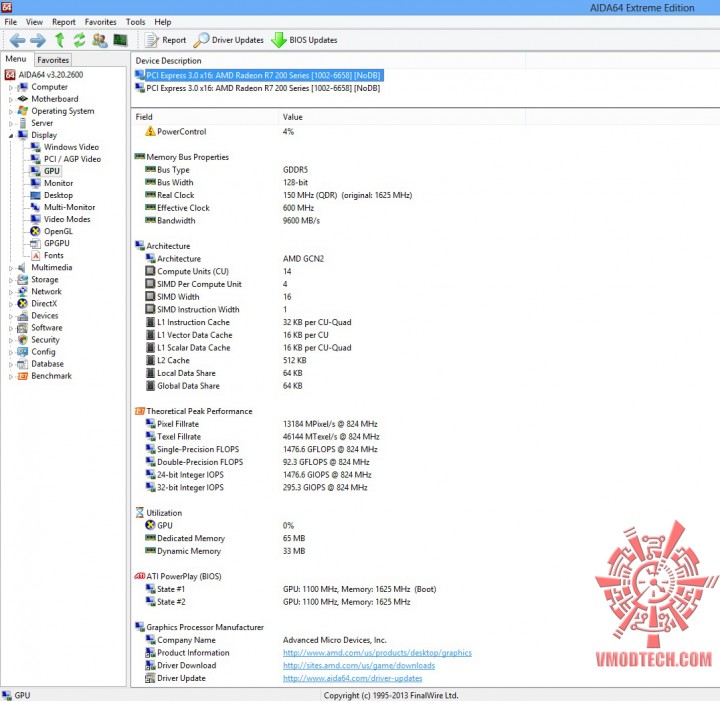
Task: Click the Storage icon in tree
Action: 22,280
